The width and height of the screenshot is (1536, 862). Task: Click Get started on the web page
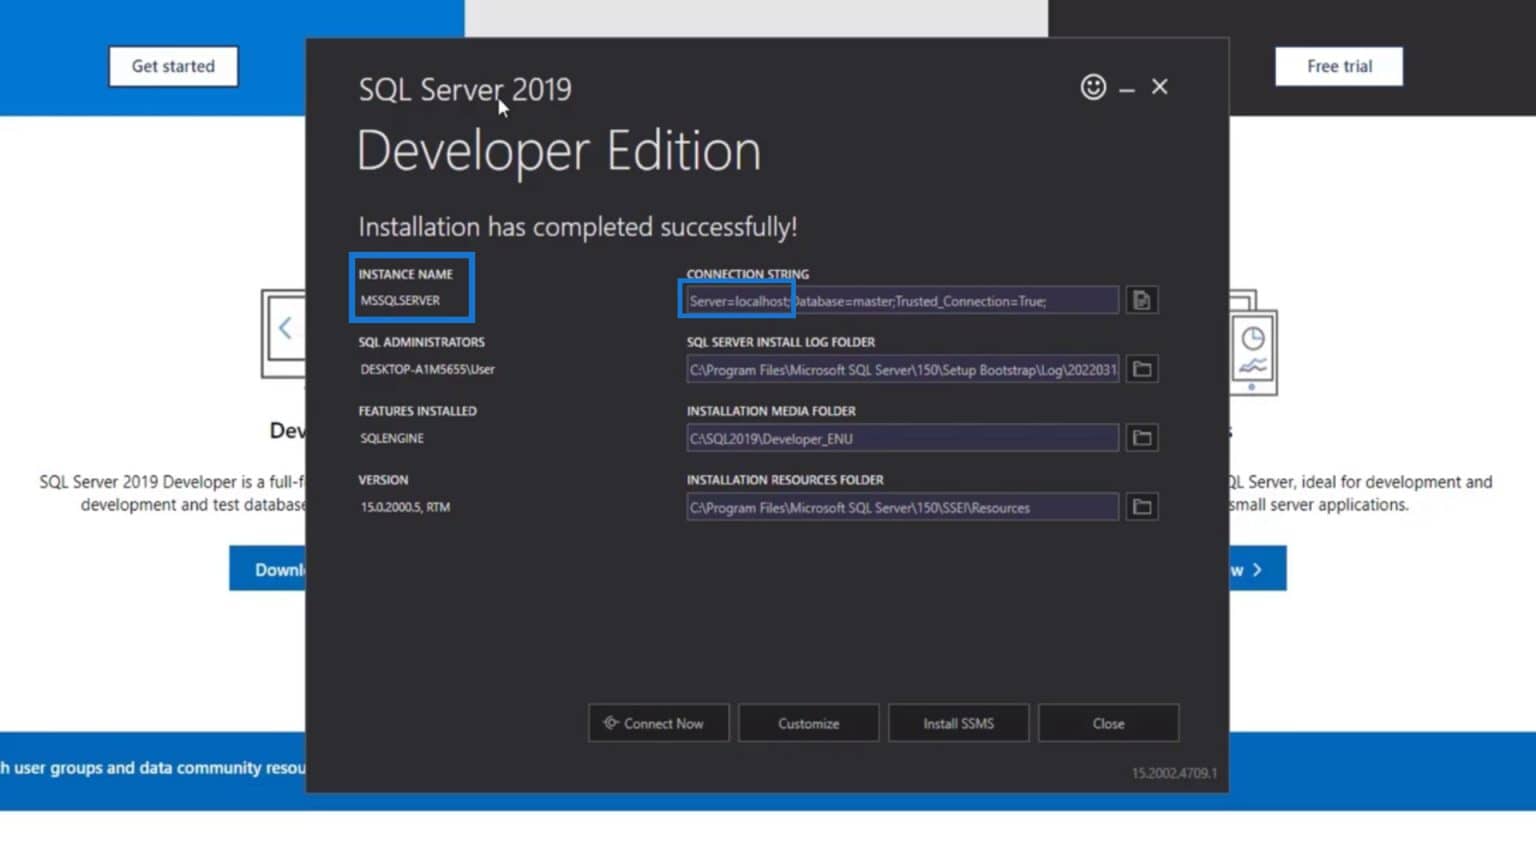pos(173,66)
